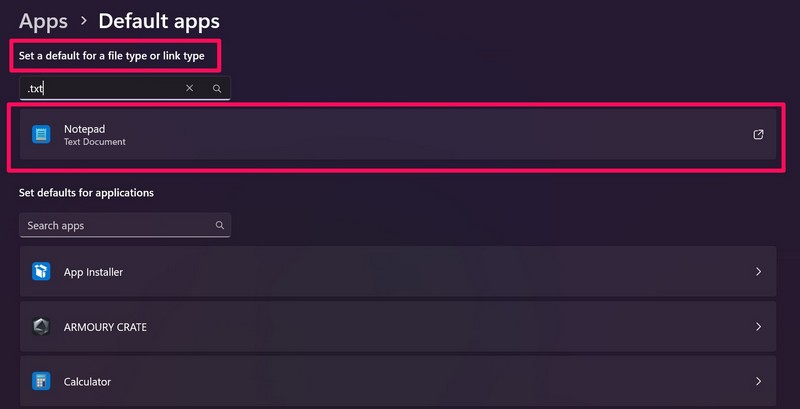Click the Notepad app icon

(x=41, y=135)
